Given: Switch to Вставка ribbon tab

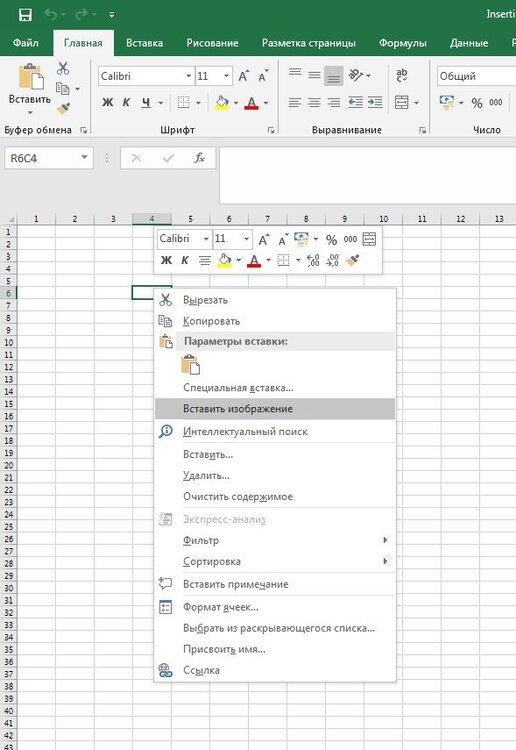Looking at the screenshot, I should coord(144,43).
